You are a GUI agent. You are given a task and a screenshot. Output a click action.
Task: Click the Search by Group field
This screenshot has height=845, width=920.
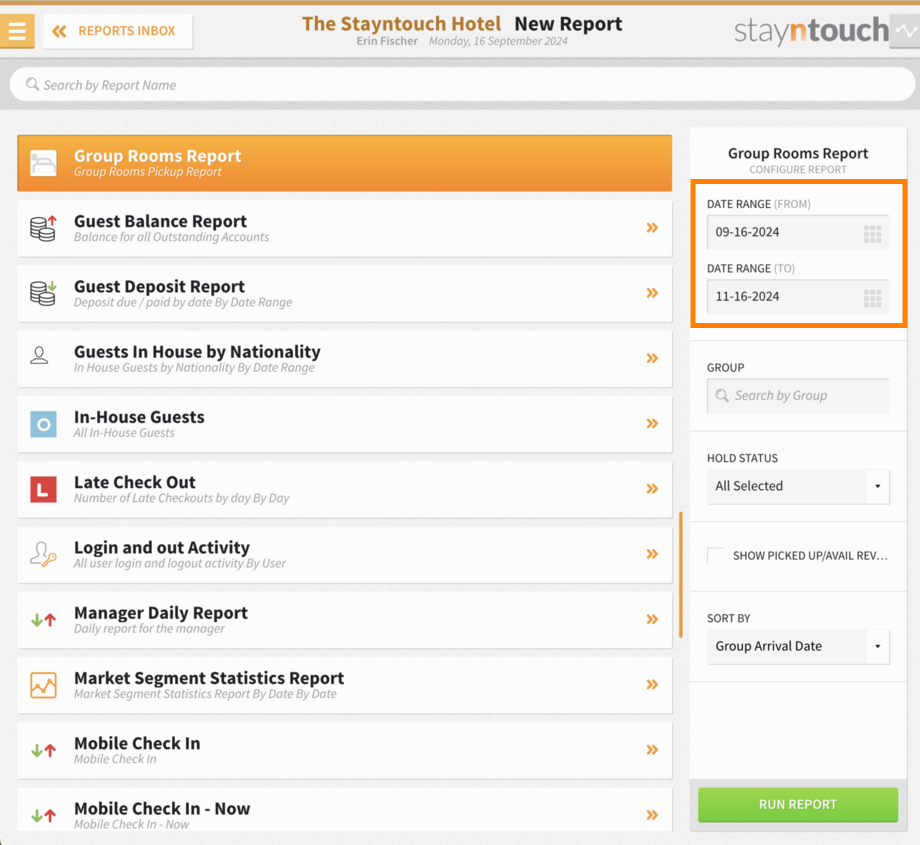point(798,396)
